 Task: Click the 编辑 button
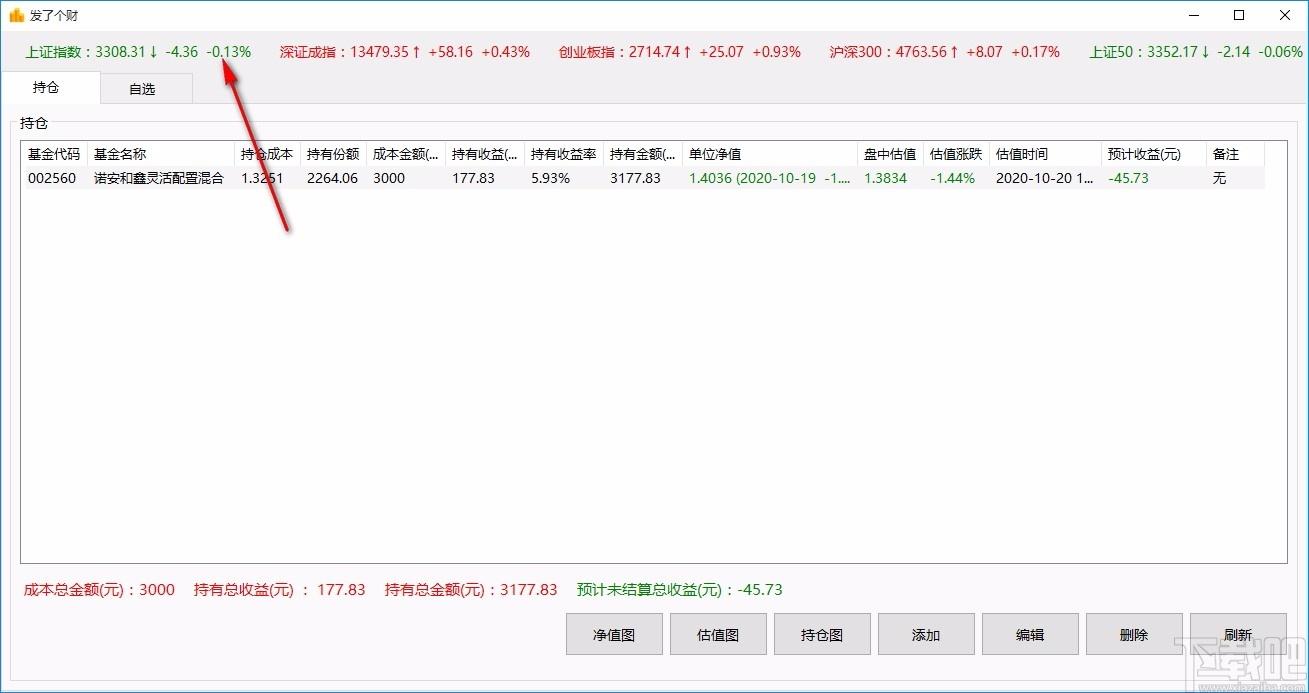[1029, 633]
